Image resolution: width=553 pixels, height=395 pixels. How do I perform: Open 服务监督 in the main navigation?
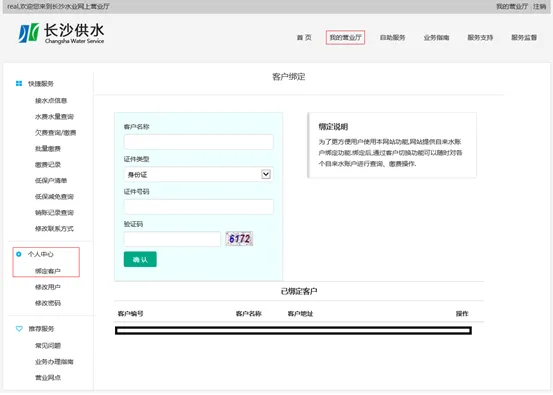[524, 37]
